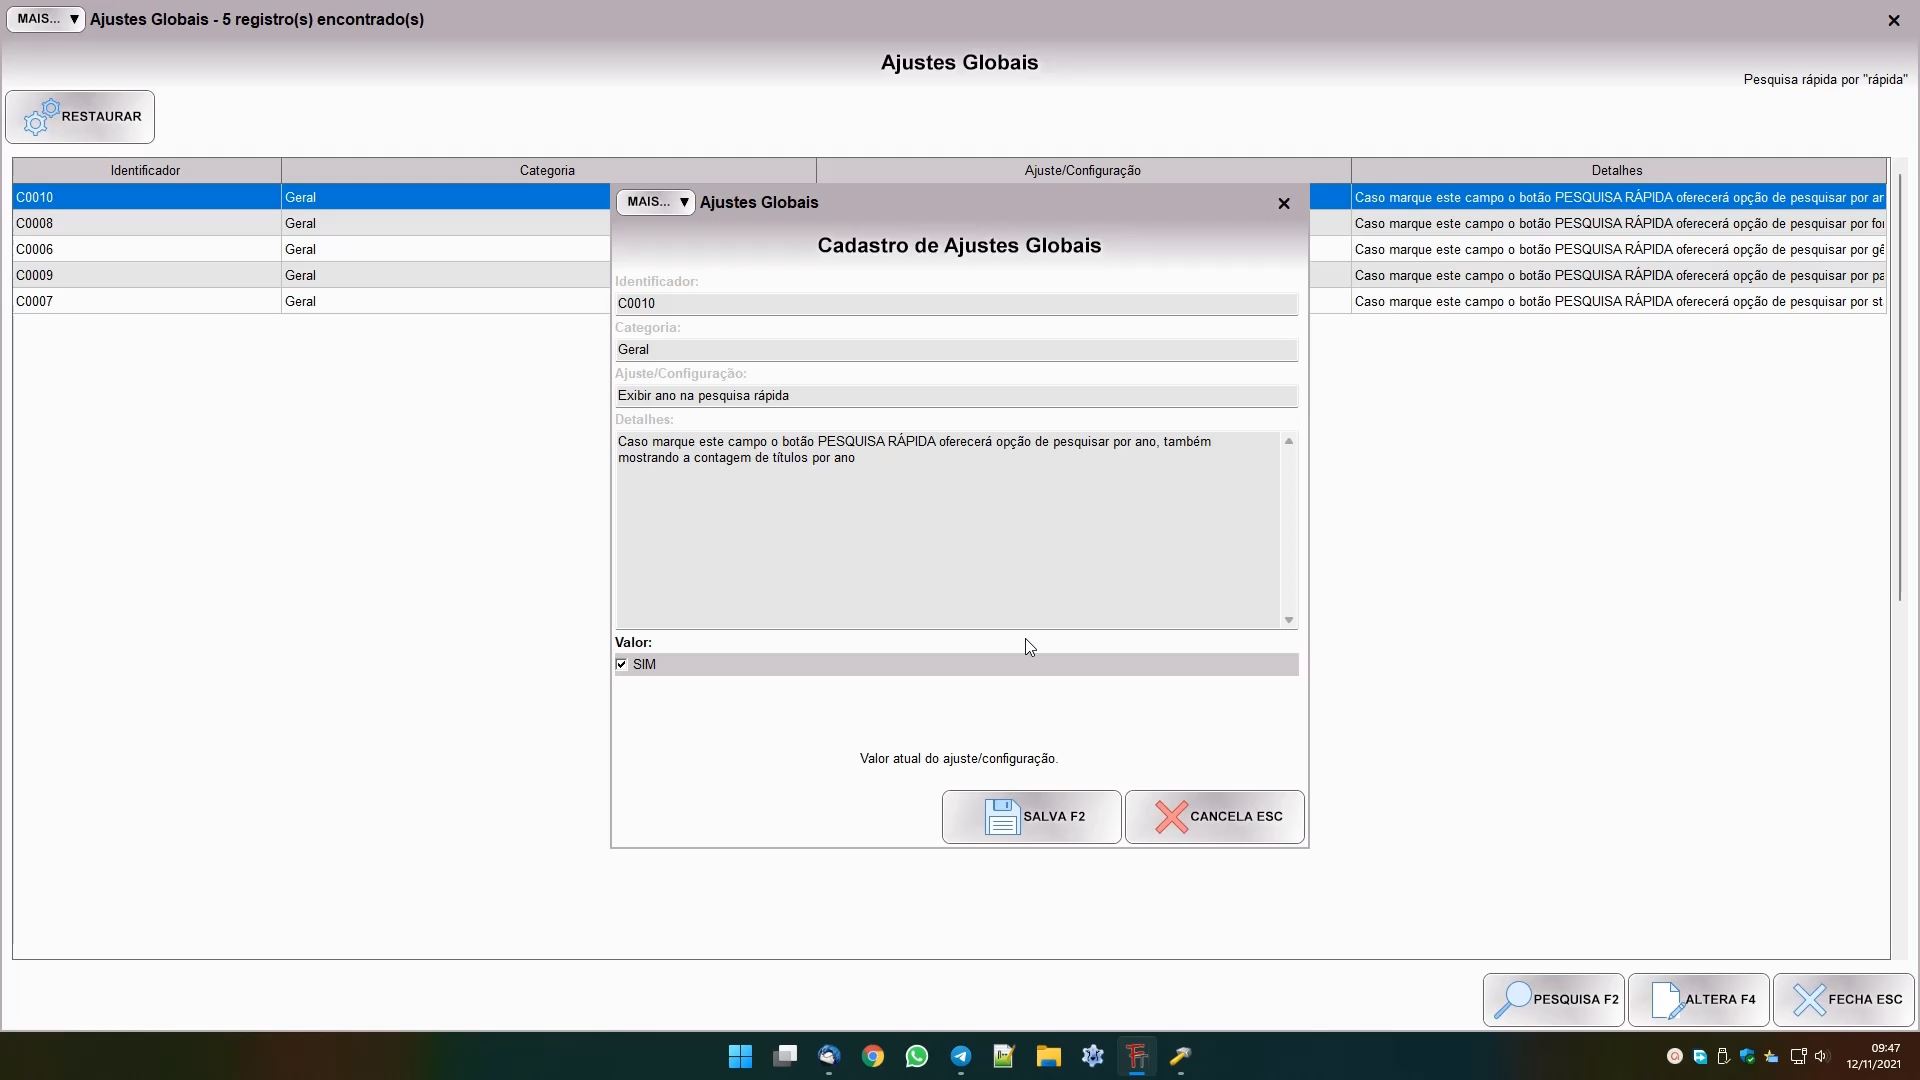Open File Explorer folder icon in taskbar
Image resolution: width=1920 pixels, height=1080 pixels.
(x=1048, y=1056)
